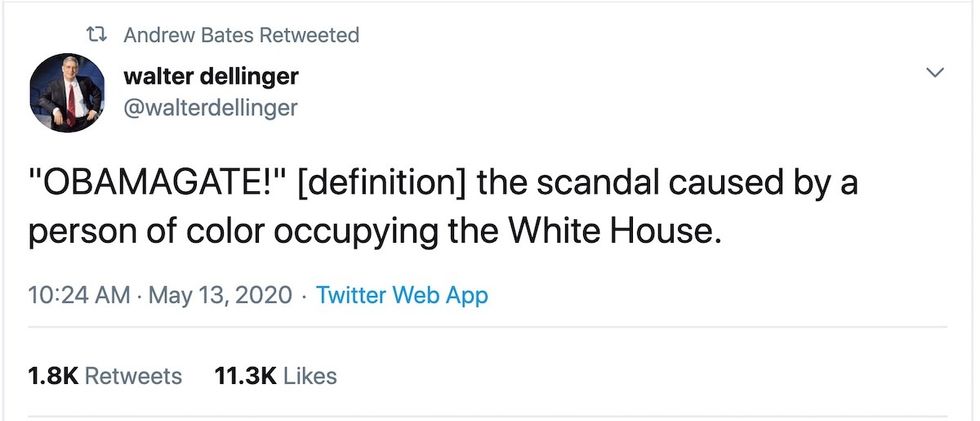This screenshot has height=421, width=980.
Task: Click the retweet arrows icon above the tweet
Action: click(97, 35)
